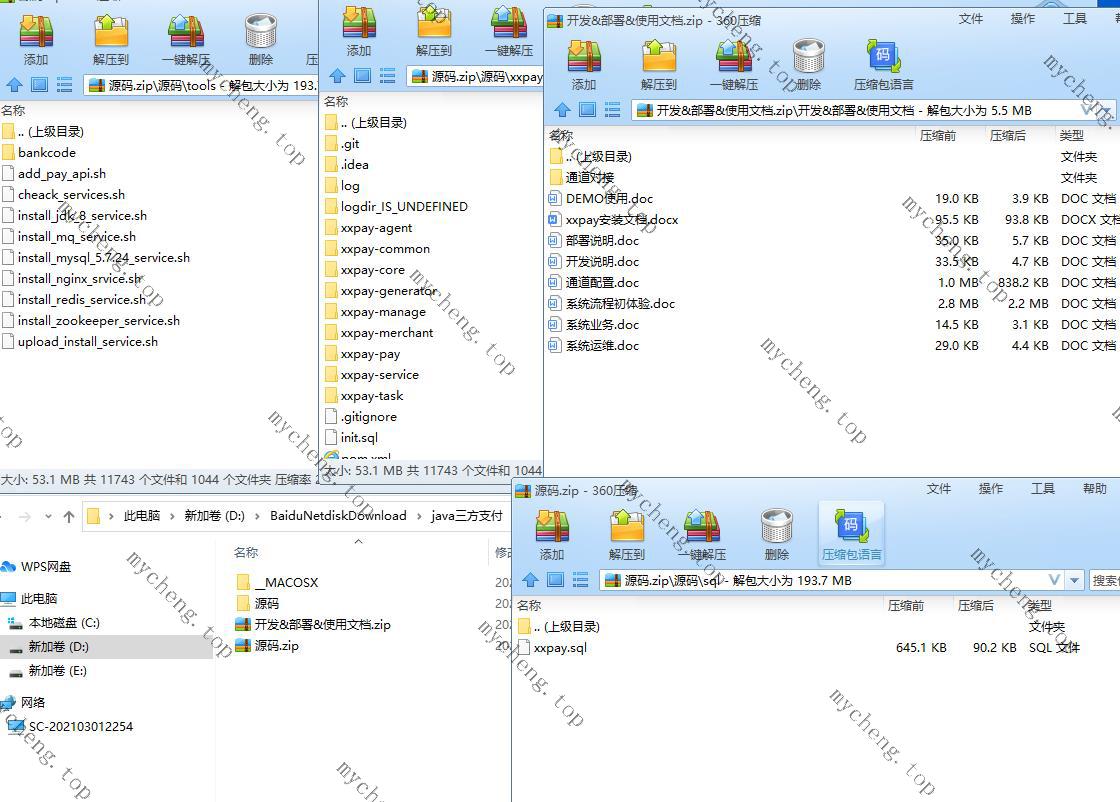Click 添加 icon in 源码.zip sql window
1120x802 pixels.
point(552,527)
